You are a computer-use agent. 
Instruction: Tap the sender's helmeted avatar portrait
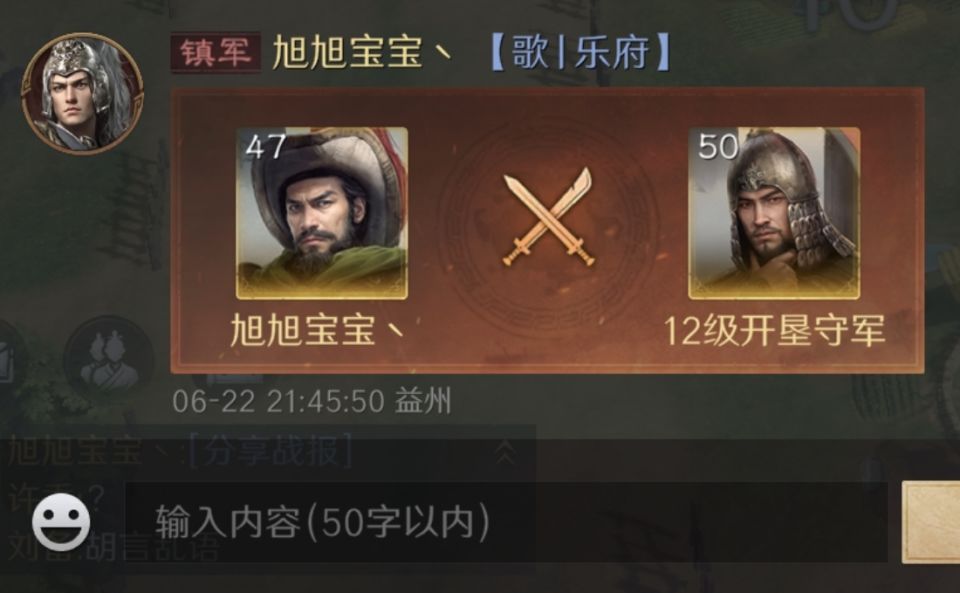click(82, 93)
